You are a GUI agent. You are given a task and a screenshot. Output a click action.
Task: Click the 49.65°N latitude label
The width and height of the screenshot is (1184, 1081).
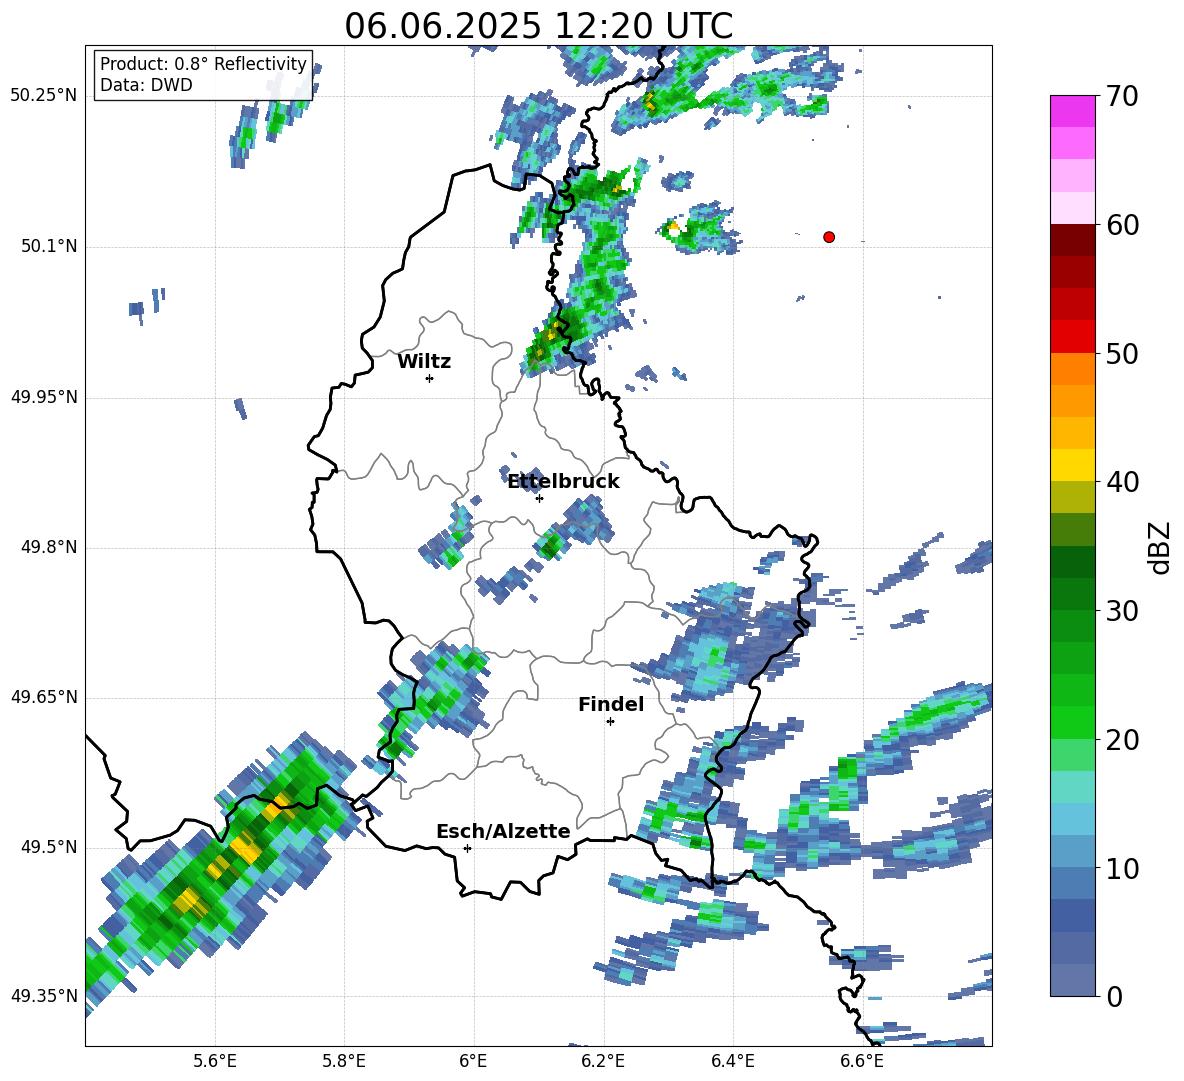(x=44, y=697)
